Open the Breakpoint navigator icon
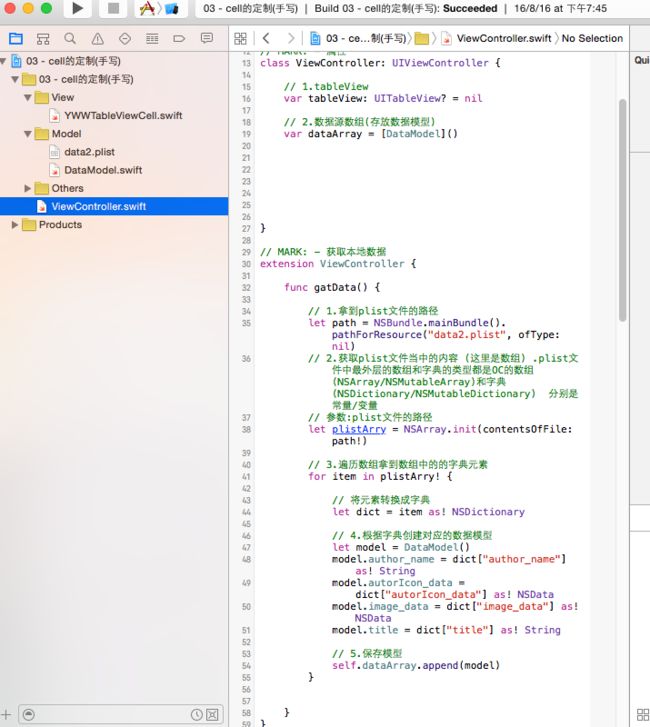The height and width of the screenshot is (727, 650). coord(179,38)
